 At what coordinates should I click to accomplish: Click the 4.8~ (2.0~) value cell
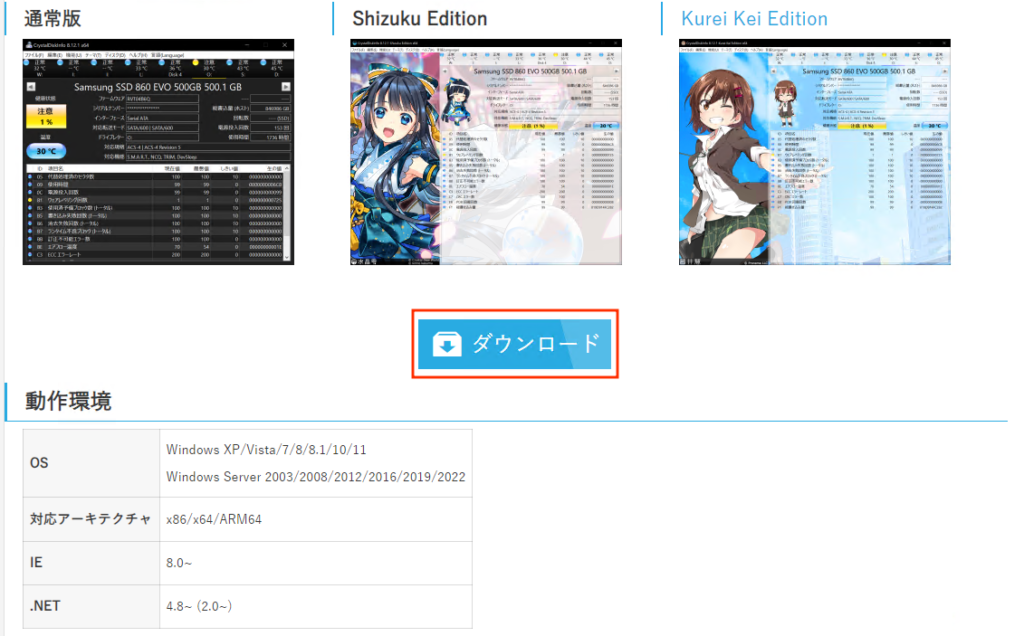point(316,606)
